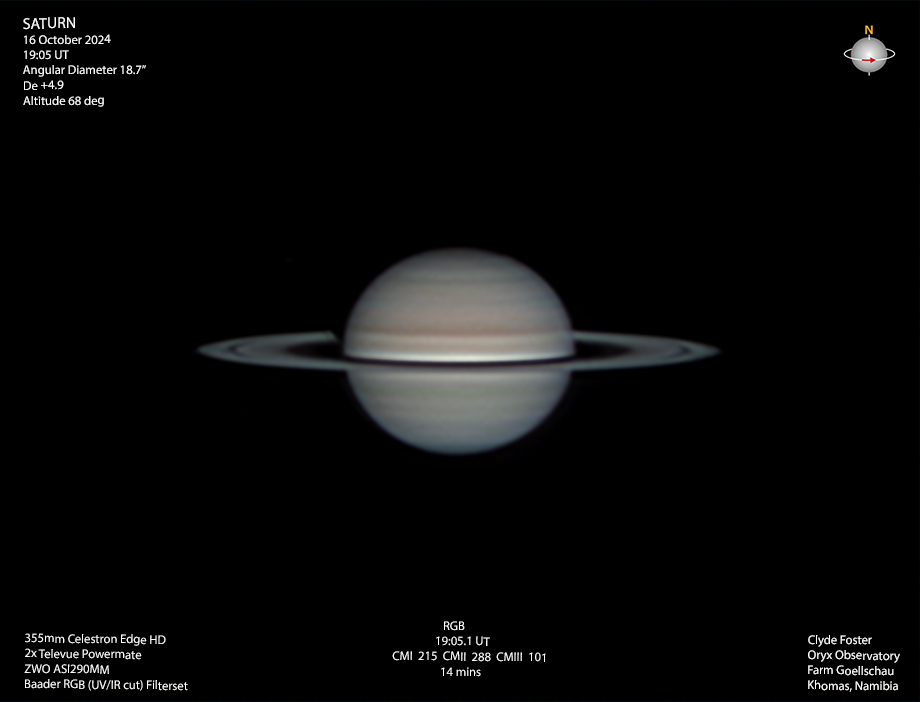Screen dimensions: 920x702
Task: Click the '2x Televue Powermate' line
Action: tap(83, 654)
